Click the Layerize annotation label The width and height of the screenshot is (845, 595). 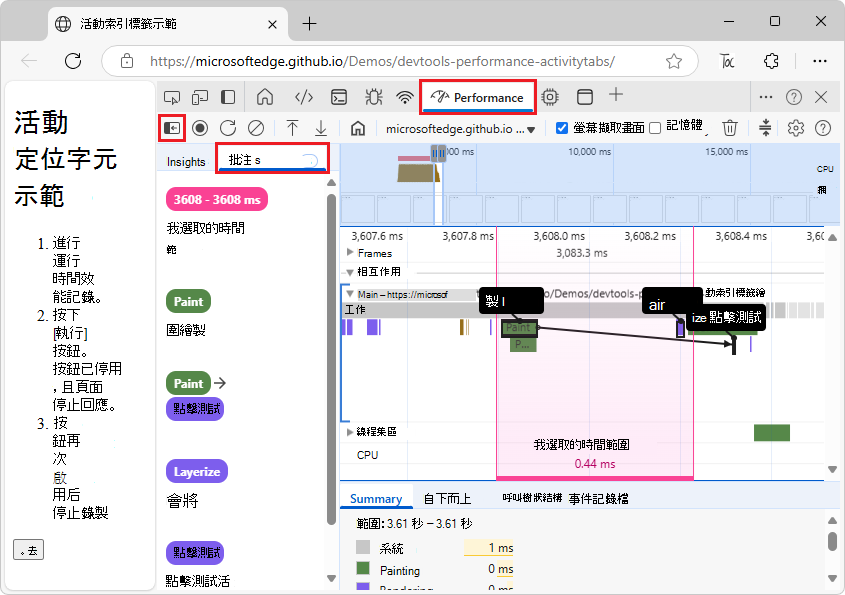click(197, 472)
